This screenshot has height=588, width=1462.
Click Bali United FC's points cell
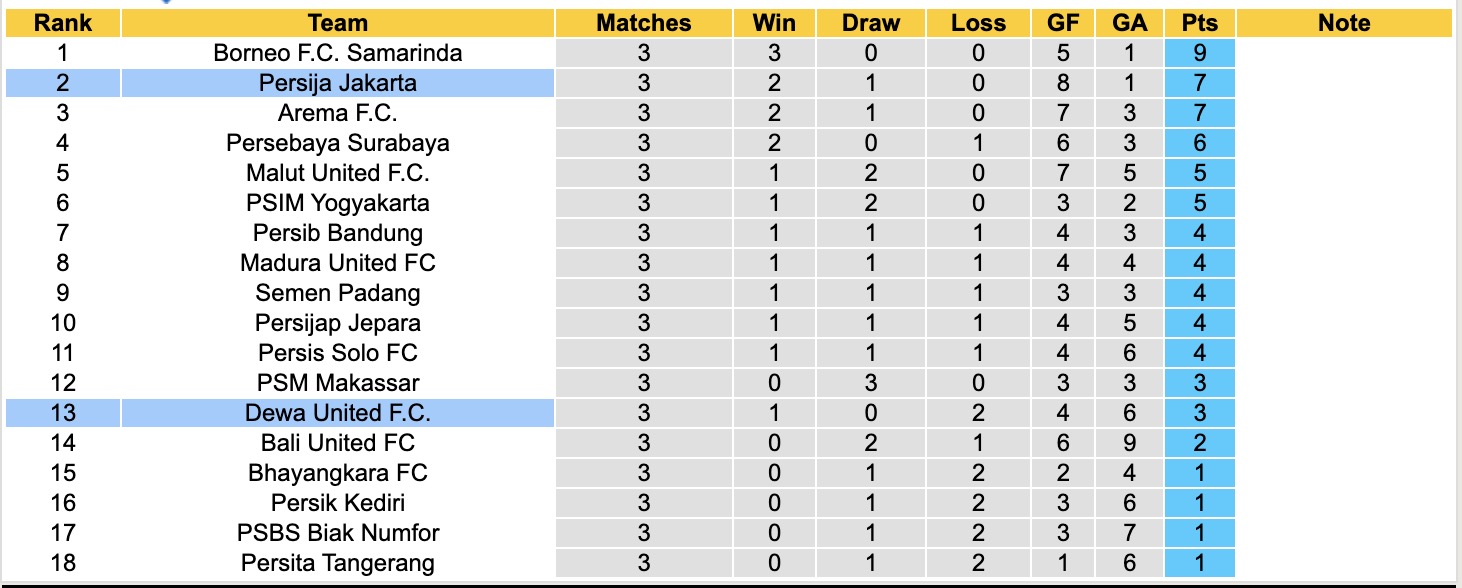(1199, 443)
